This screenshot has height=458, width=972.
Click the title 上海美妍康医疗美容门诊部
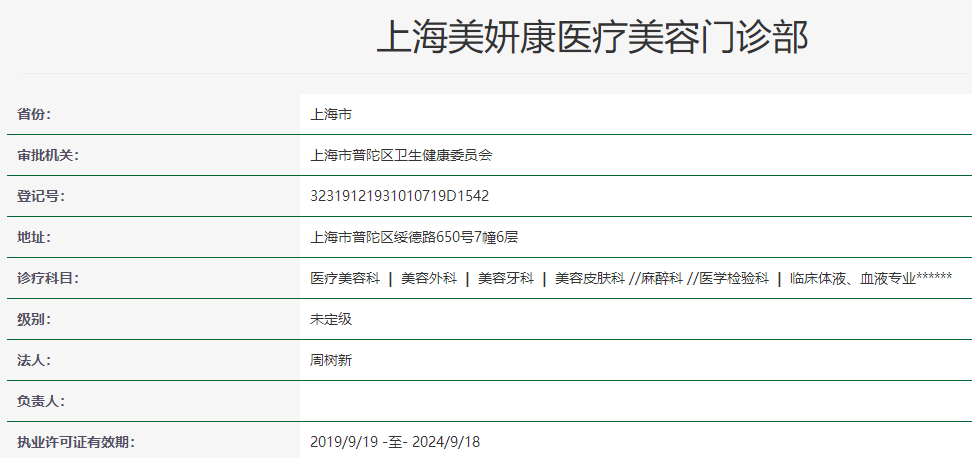point(592,37)
